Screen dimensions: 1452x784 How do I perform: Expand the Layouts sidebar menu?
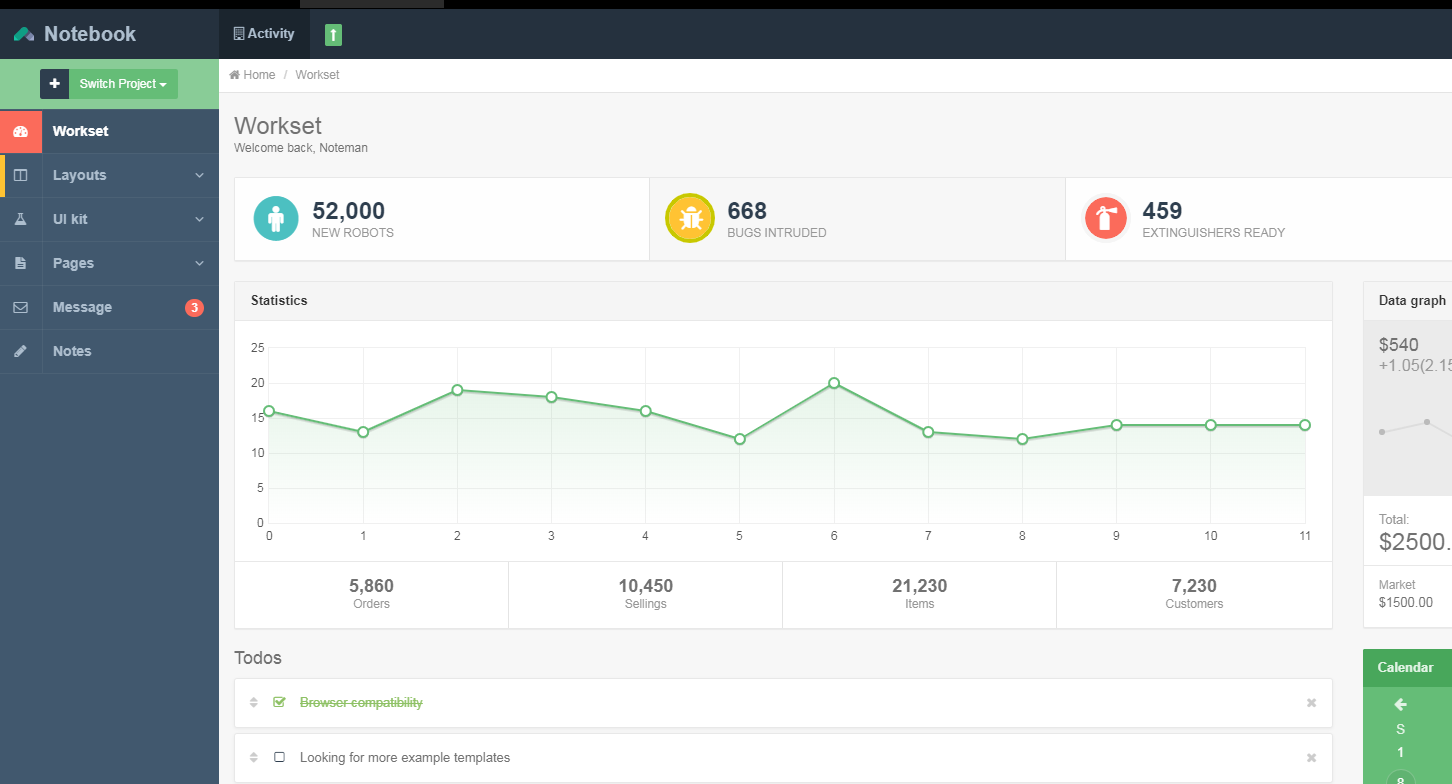point(80,176)
